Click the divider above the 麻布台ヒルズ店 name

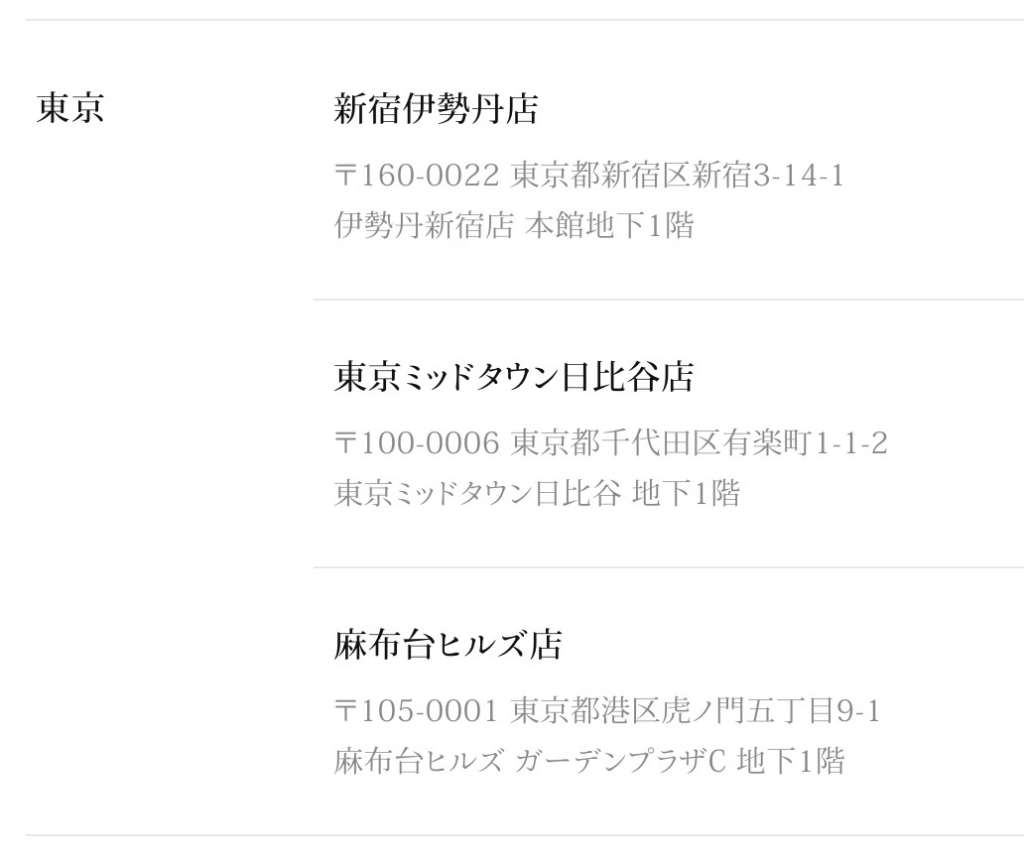[668, 567]
